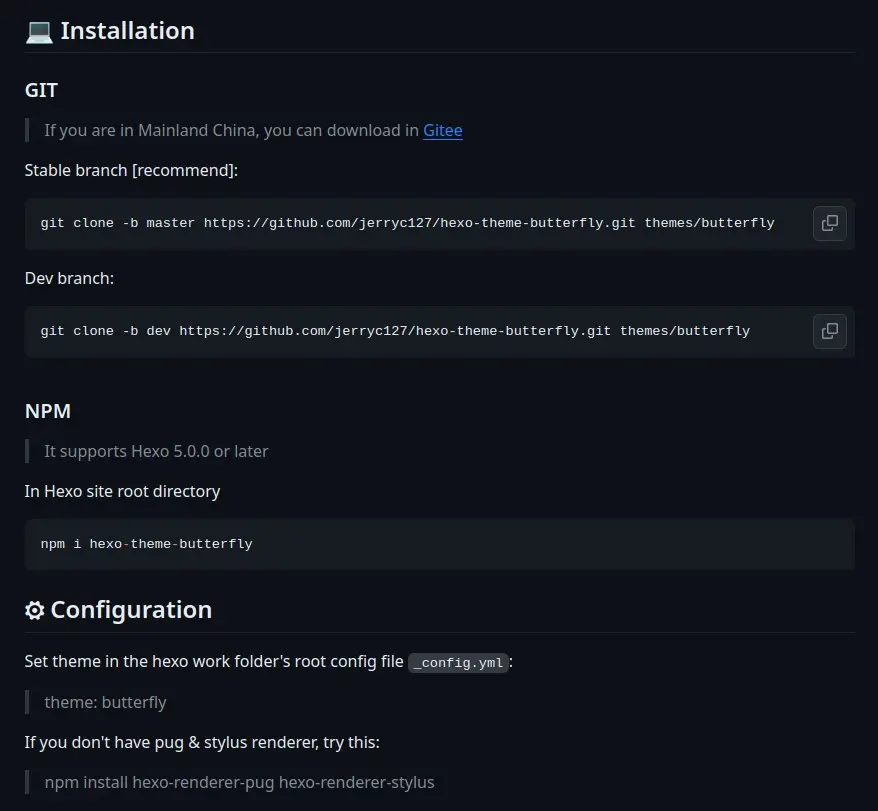Click the GIT subheading
The height and width of the screenshot is (811, 878).
pos(41,90)
